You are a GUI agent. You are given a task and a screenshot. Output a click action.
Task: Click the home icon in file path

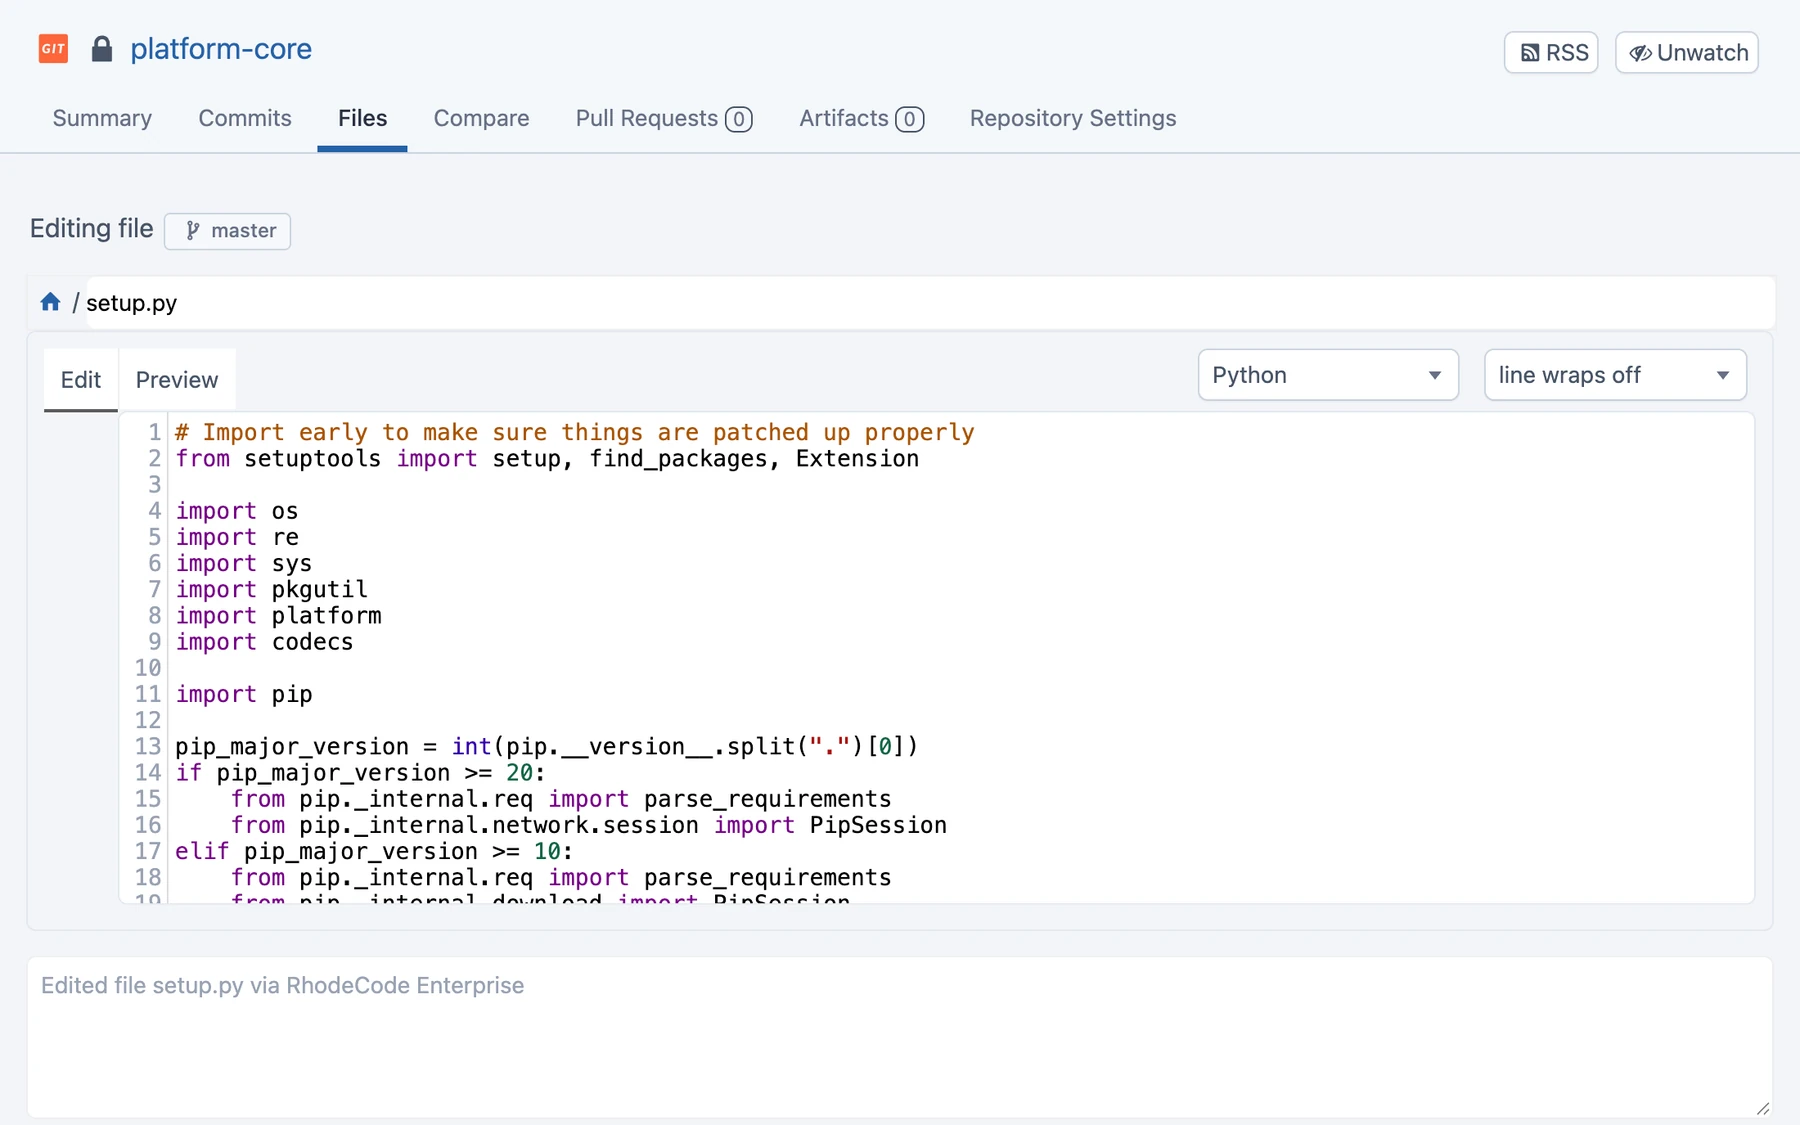pos(50,302)
